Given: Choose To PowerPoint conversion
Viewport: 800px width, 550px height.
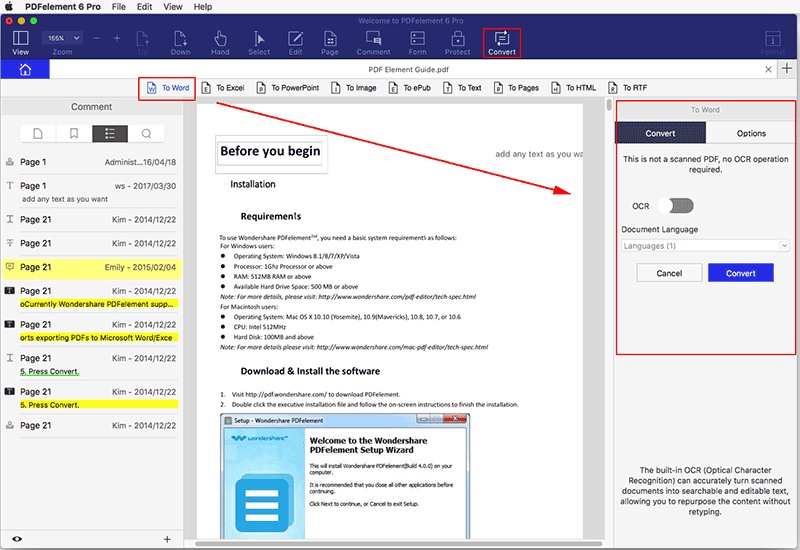Looking at the screenshot, I should 288,88.
